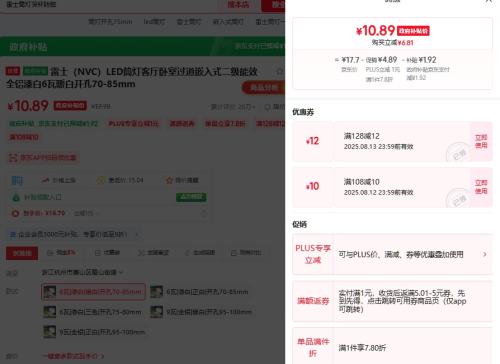
Task: Click the ¥10 coupon amount
Action: tap(312, 186)
